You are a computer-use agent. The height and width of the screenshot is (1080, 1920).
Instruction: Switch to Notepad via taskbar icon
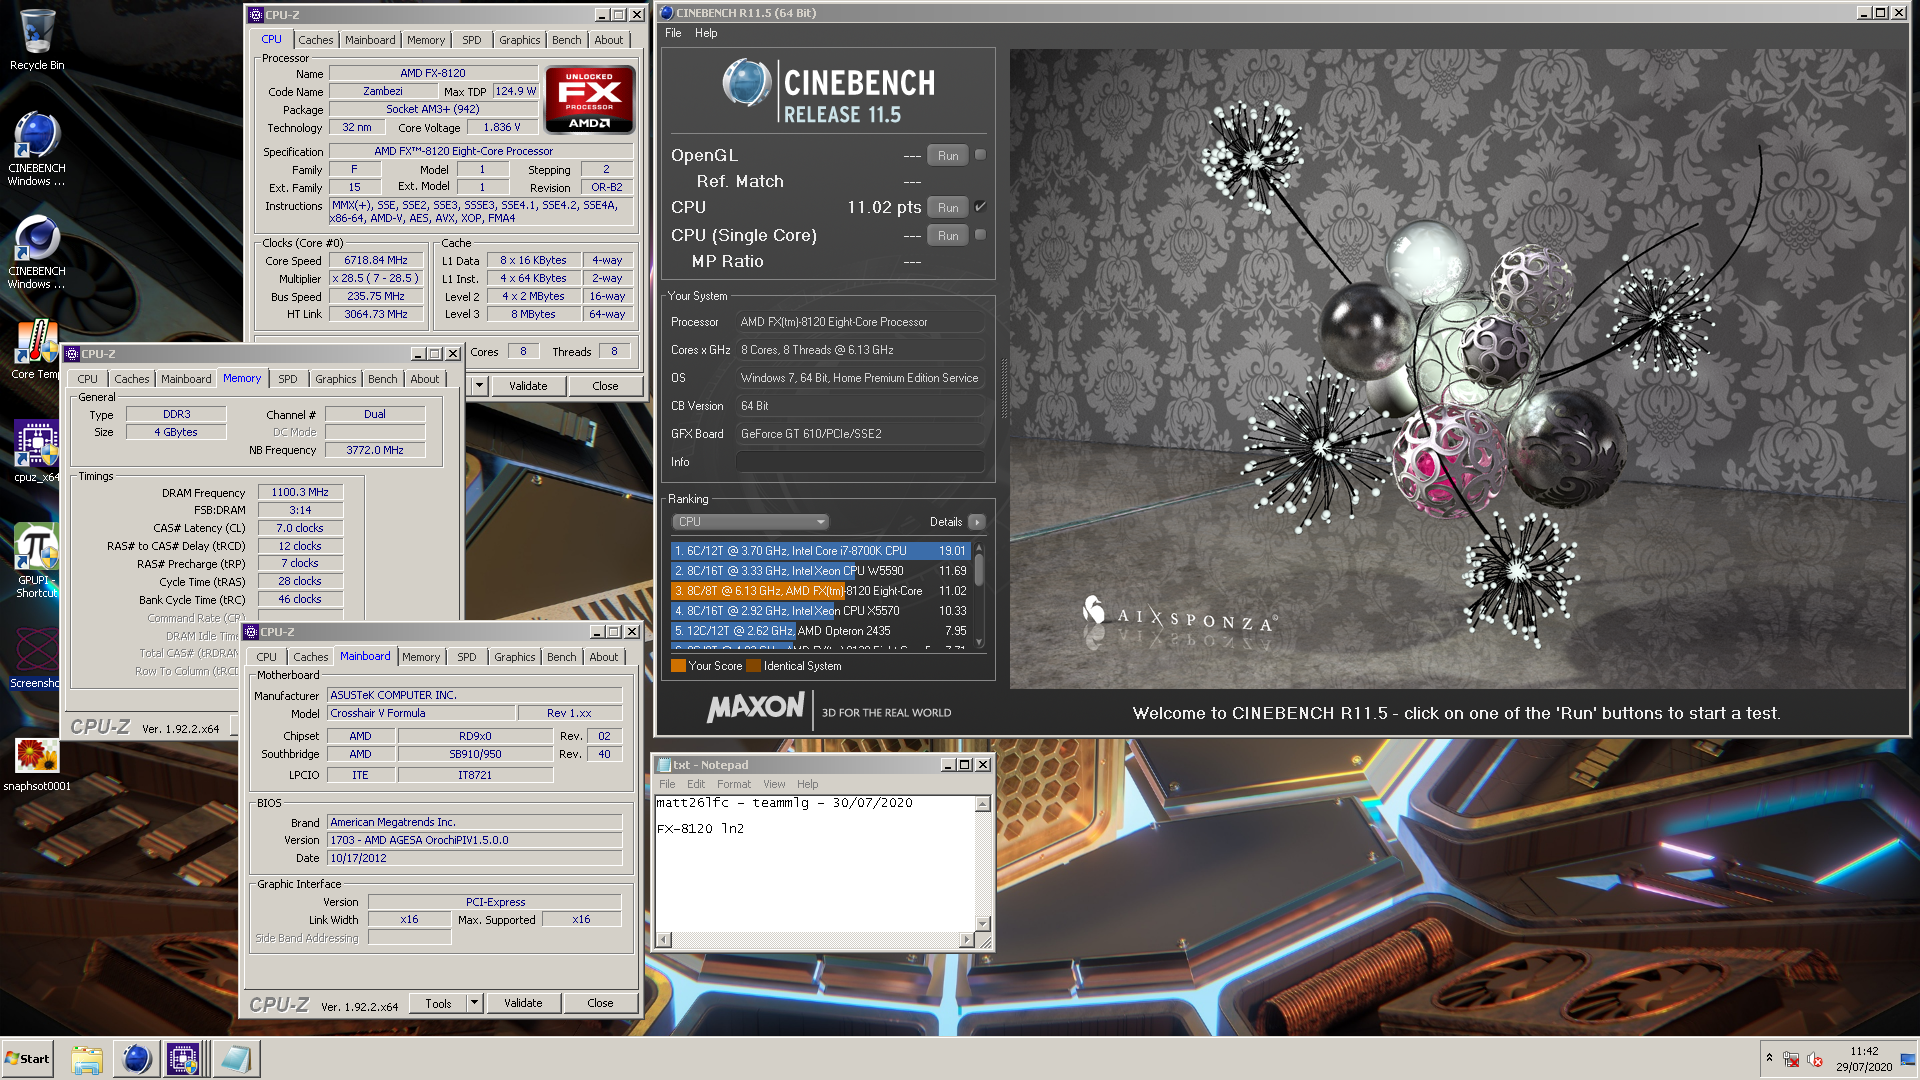[x=236, y=1059]
